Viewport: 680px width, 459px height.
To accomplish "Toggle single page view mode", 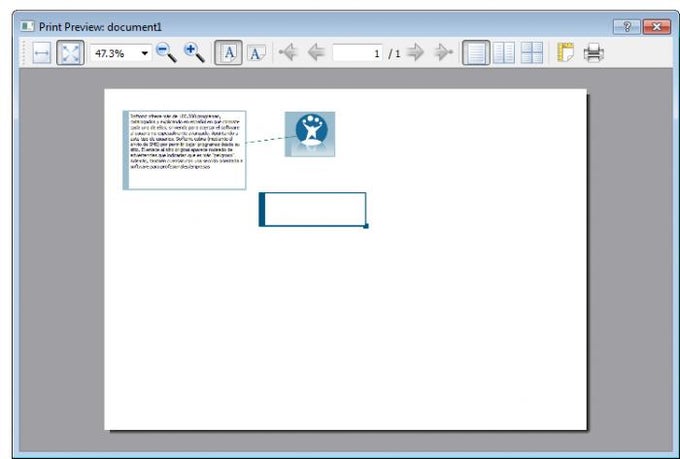I will coord(476,53).
